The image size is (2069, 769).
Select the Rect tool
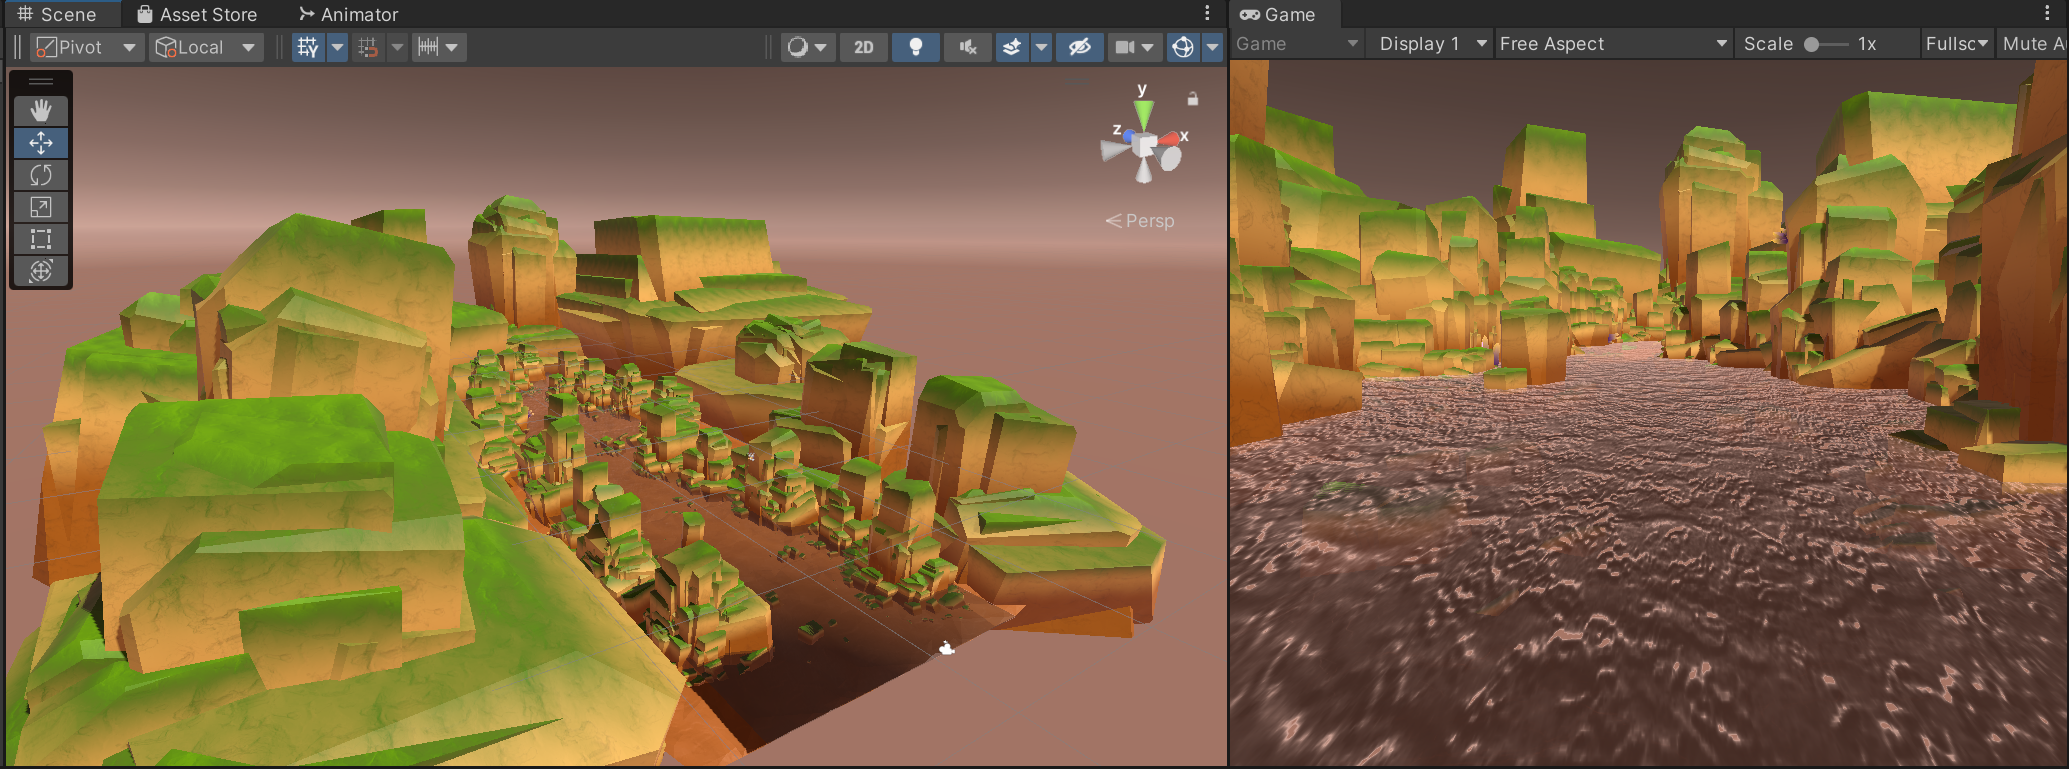(x=41, y=239)
